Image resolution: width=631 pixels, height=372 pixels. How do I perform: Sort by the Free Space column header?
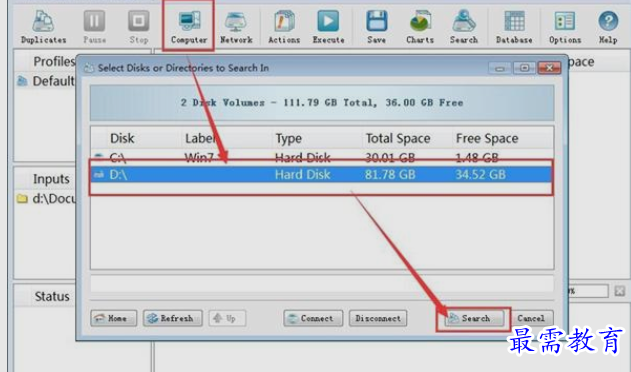point(487,138)
